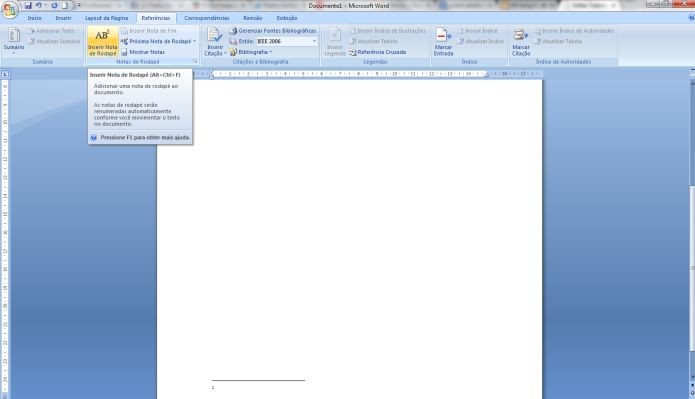The height and width of the screenshot is (399, 695).
Task: Open the Revisão tab
Action: click(253, 18)
